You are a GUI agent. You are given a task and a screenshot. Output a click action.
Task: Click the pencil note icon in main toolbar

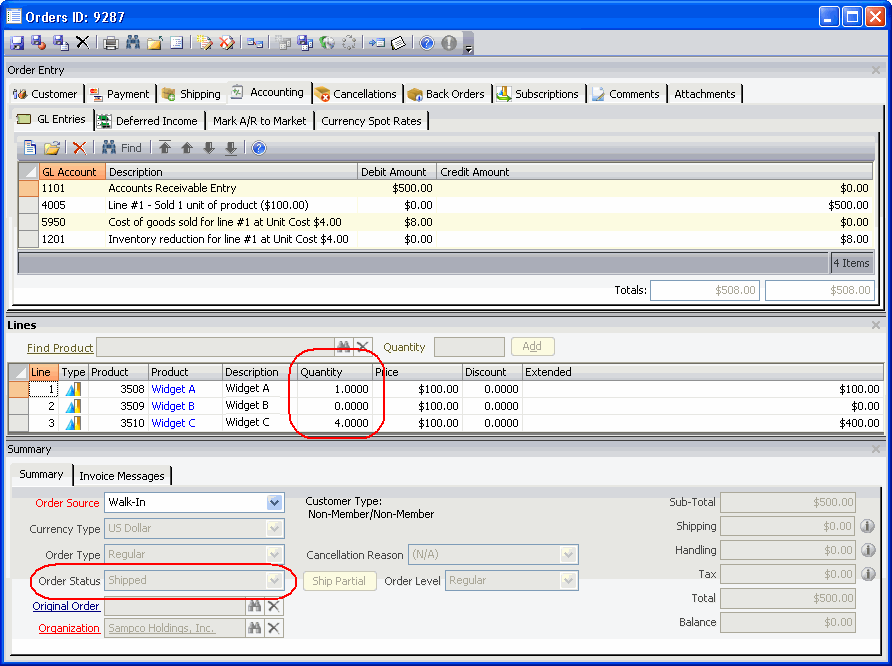204,43
